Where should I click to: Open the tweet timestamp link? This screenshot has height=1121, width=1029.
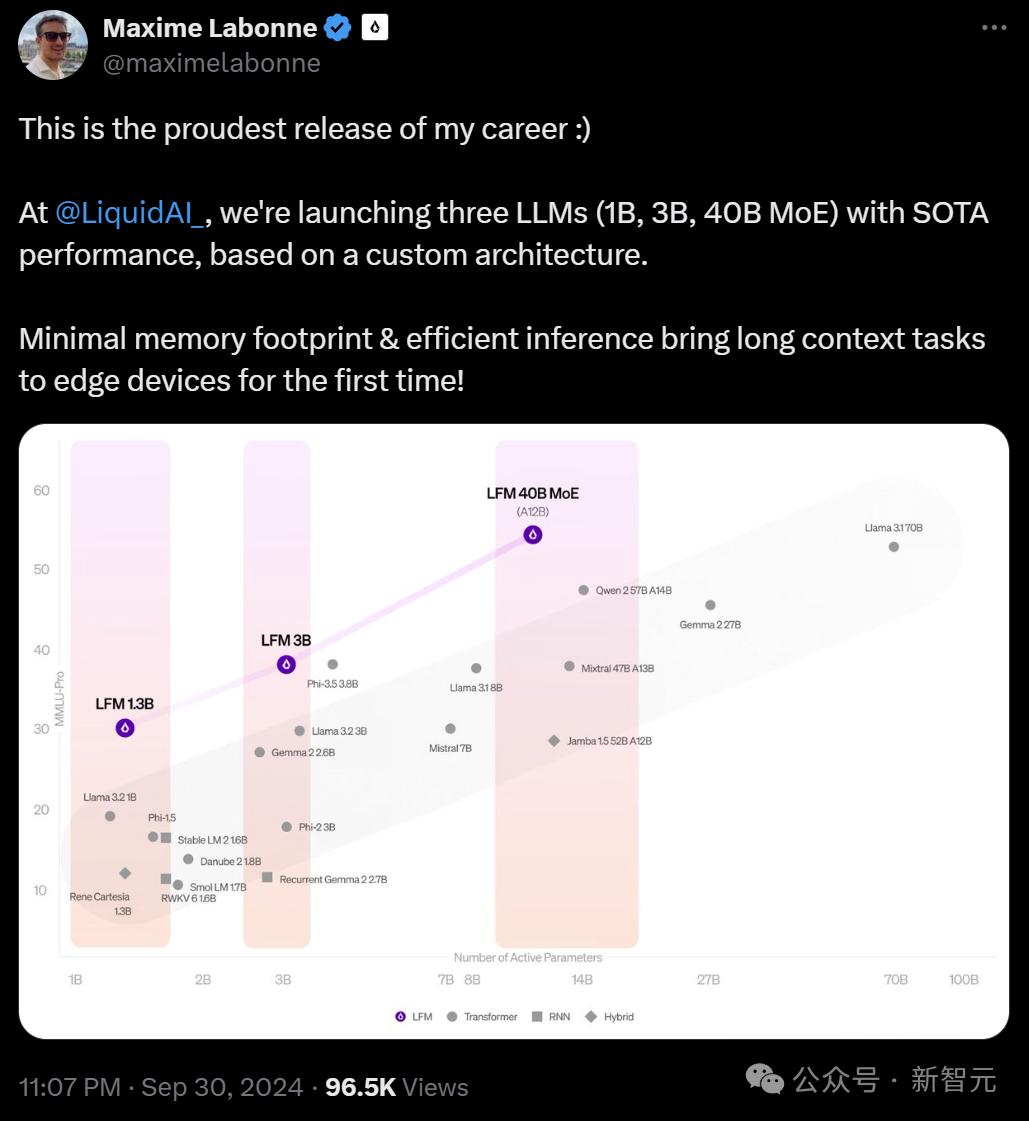click(160, 1087)
